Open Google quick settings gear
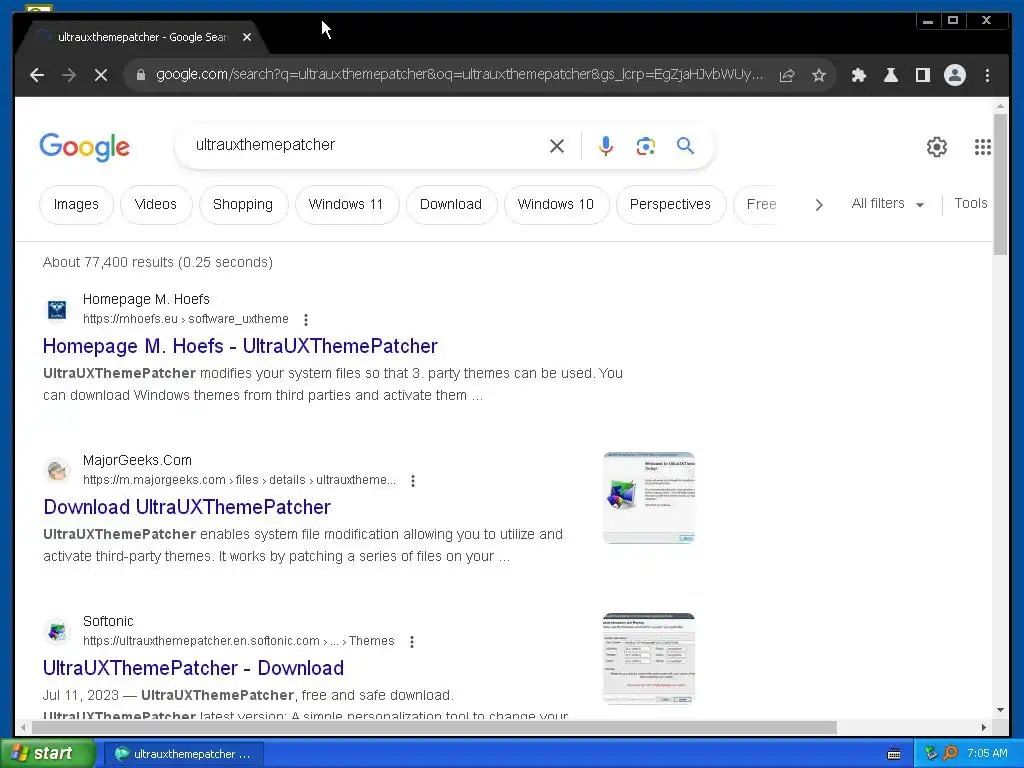 tap(937, 147)
